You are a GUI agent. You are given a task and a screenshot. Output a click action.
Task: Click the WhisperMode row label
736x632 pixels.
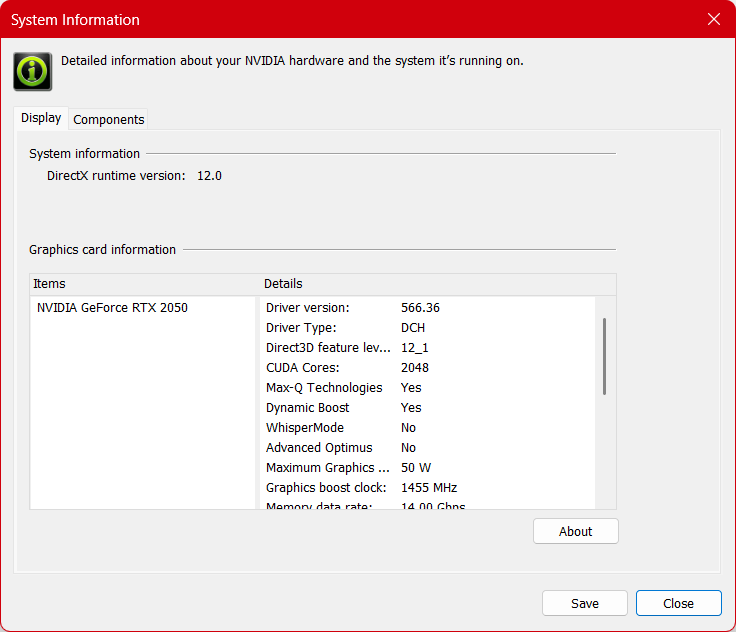(x=305, y=428)
